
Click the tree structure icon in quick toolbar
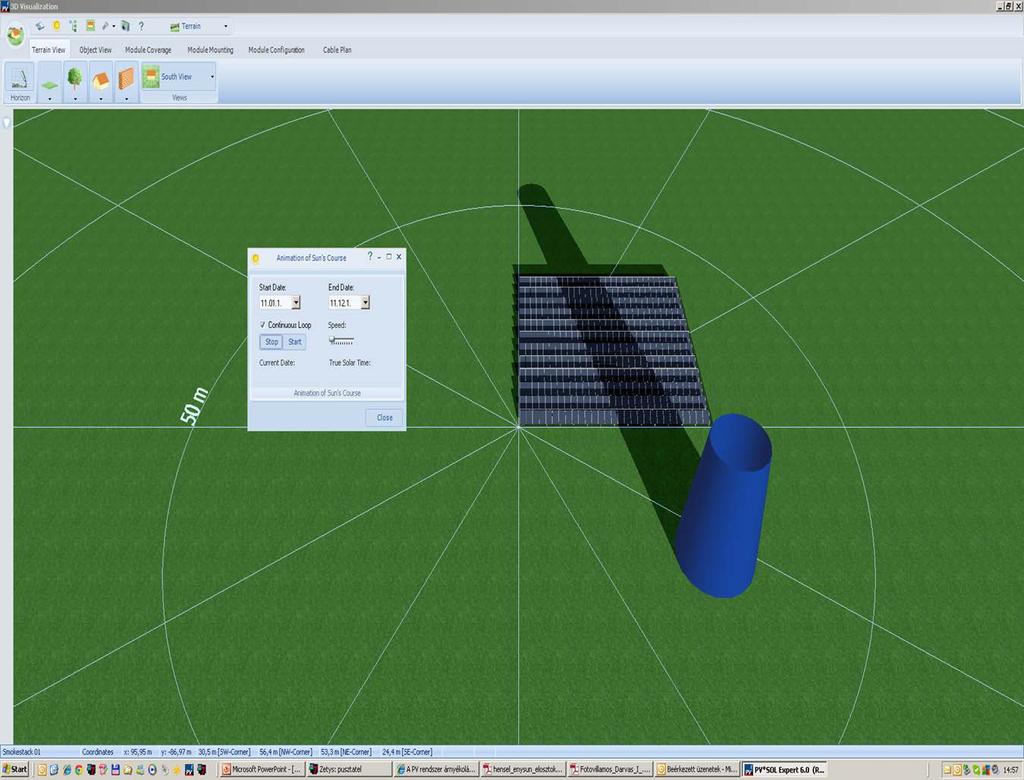(73, 26)
